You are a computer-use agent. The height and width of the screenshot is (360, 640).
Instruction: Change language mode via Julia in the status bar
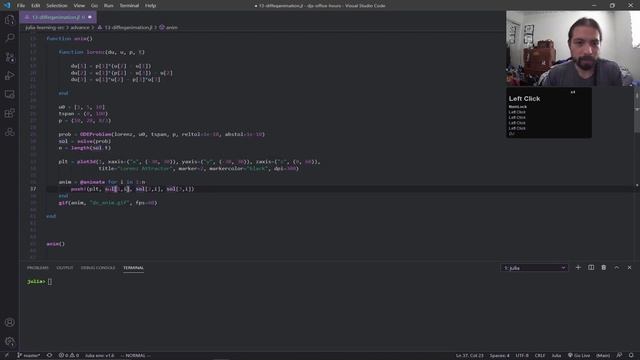pos(556,356)
